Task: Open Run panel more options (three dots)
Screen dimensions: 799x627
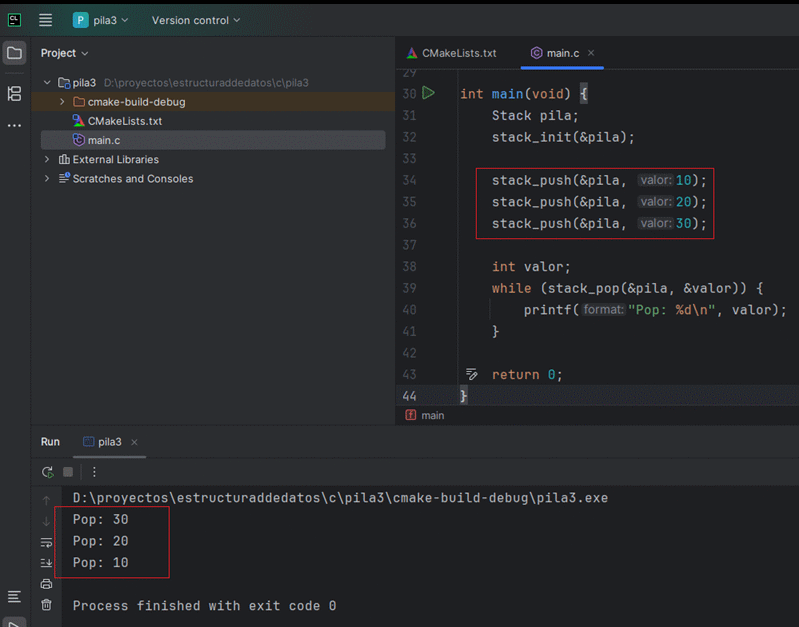Action: [94, 472]
